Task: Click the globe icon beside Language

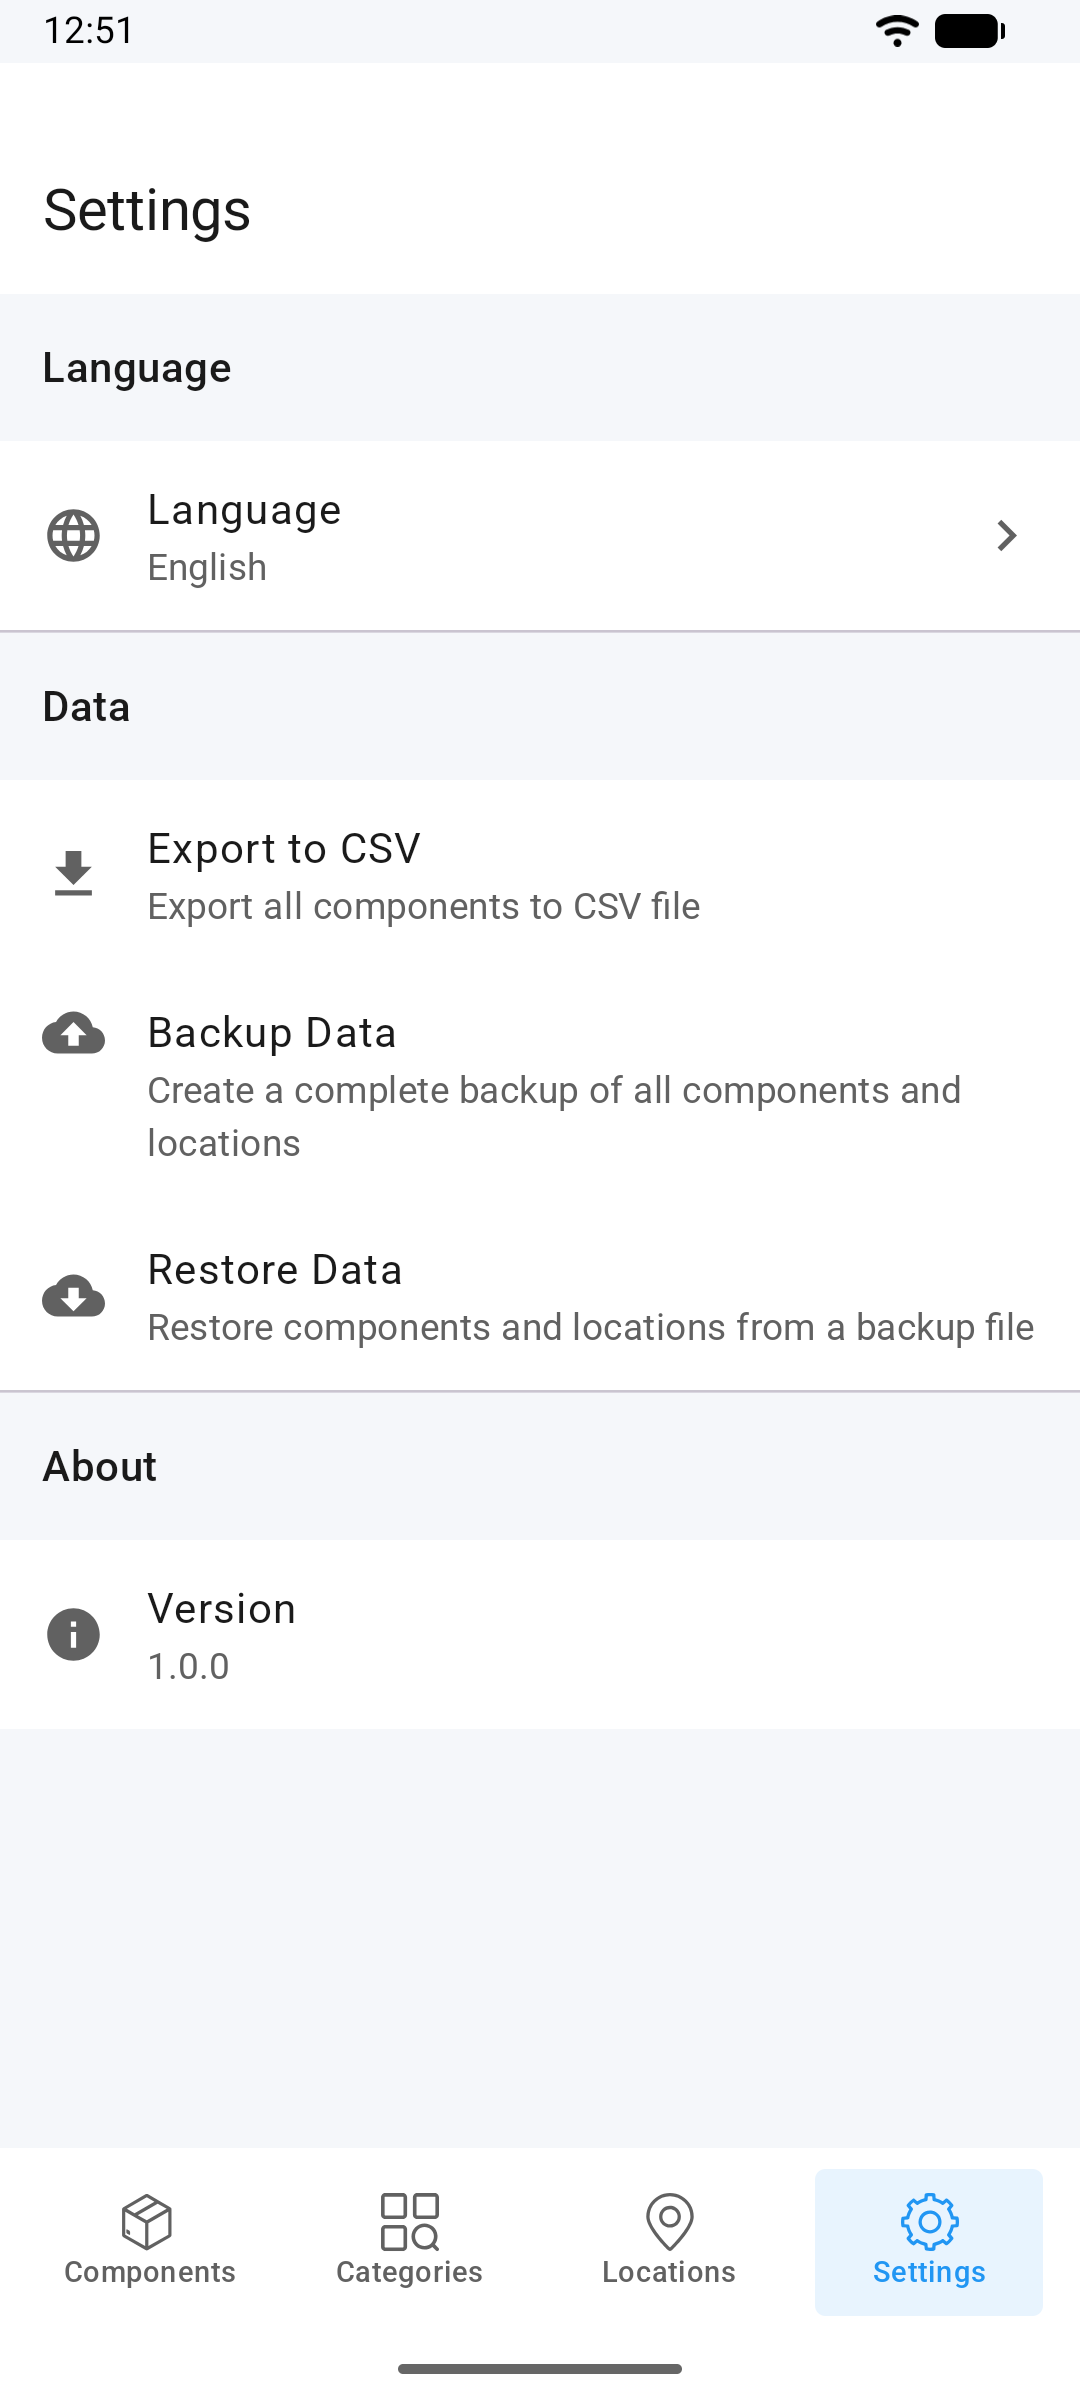Action: coord(73,536)
